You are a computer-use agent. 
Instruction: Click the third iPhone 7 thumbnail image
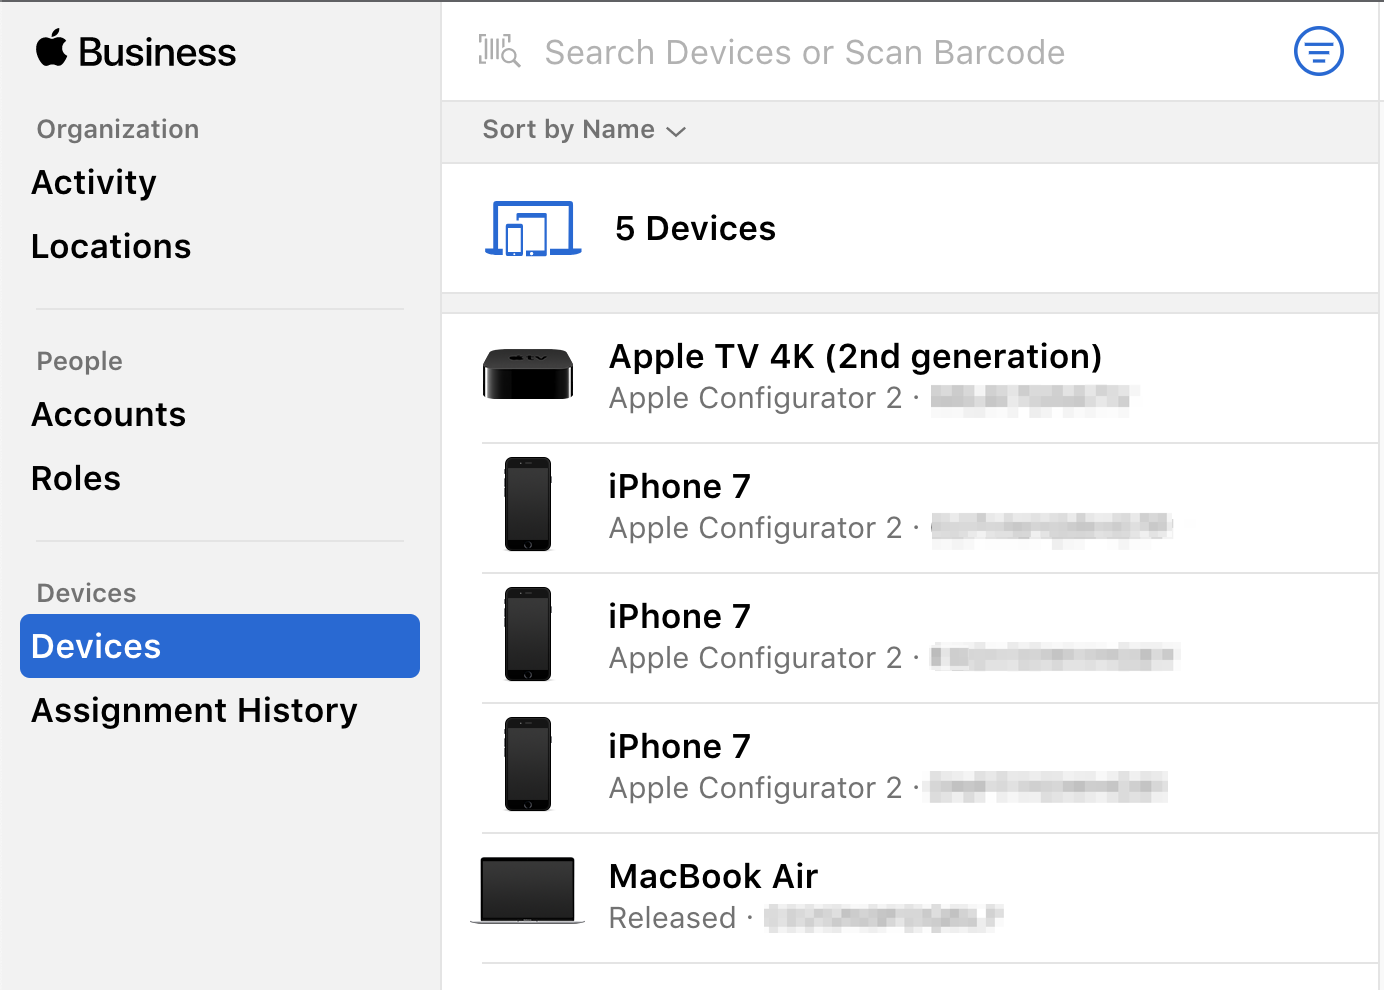527,765
